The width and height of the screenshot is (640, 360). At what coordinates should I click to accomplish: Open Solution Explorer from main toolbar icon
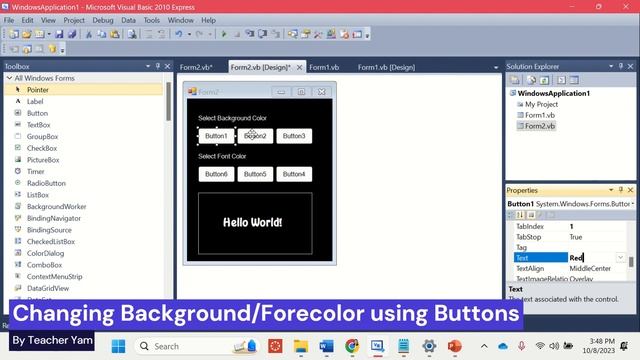(x=292, y=34)
